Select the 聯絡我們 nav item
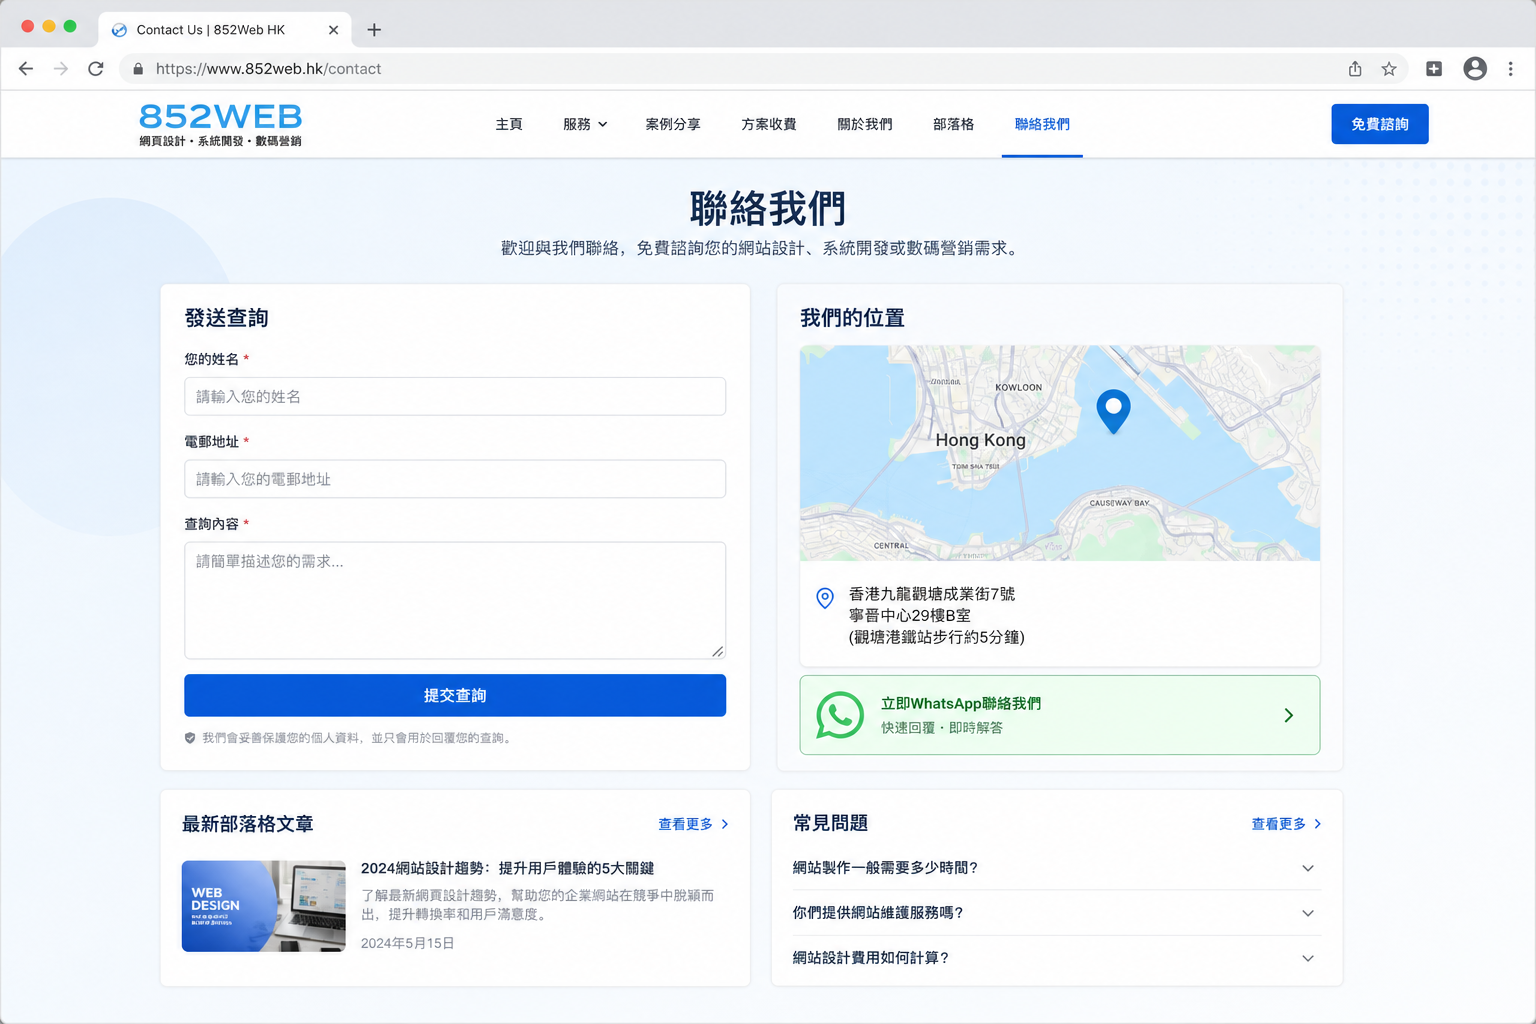The image size is (1536, 1024). (1042, 124)
